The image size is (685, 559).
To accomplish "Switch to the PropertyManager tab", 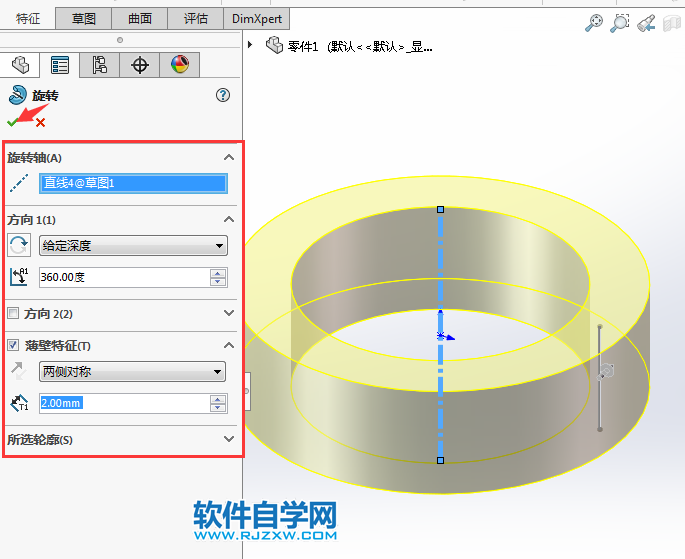I will tap(60, 66).
